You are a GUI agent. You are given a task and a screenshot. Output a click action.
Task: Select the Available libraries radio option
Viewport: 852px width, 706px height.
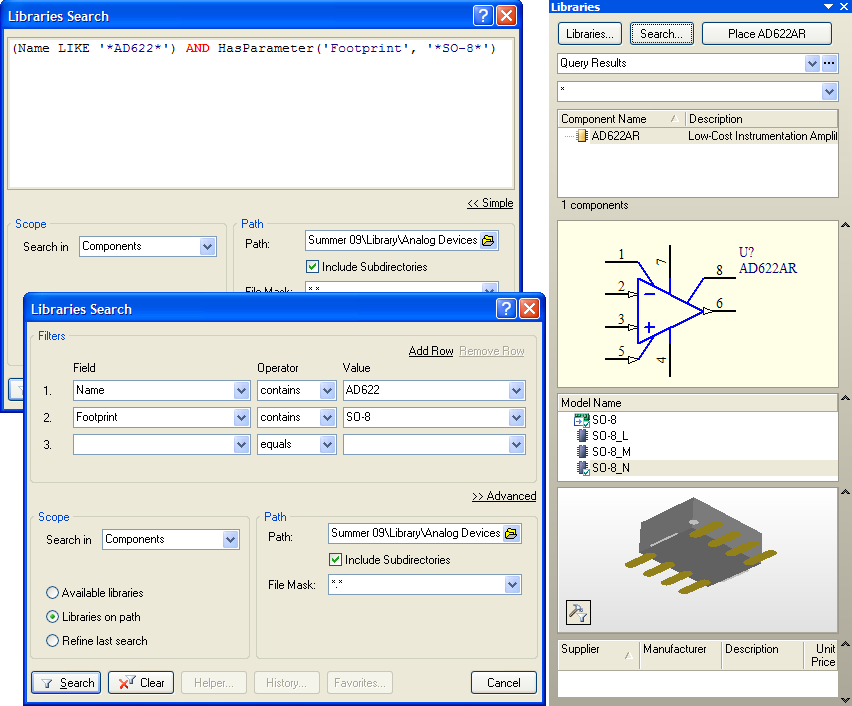coord(53,593)
